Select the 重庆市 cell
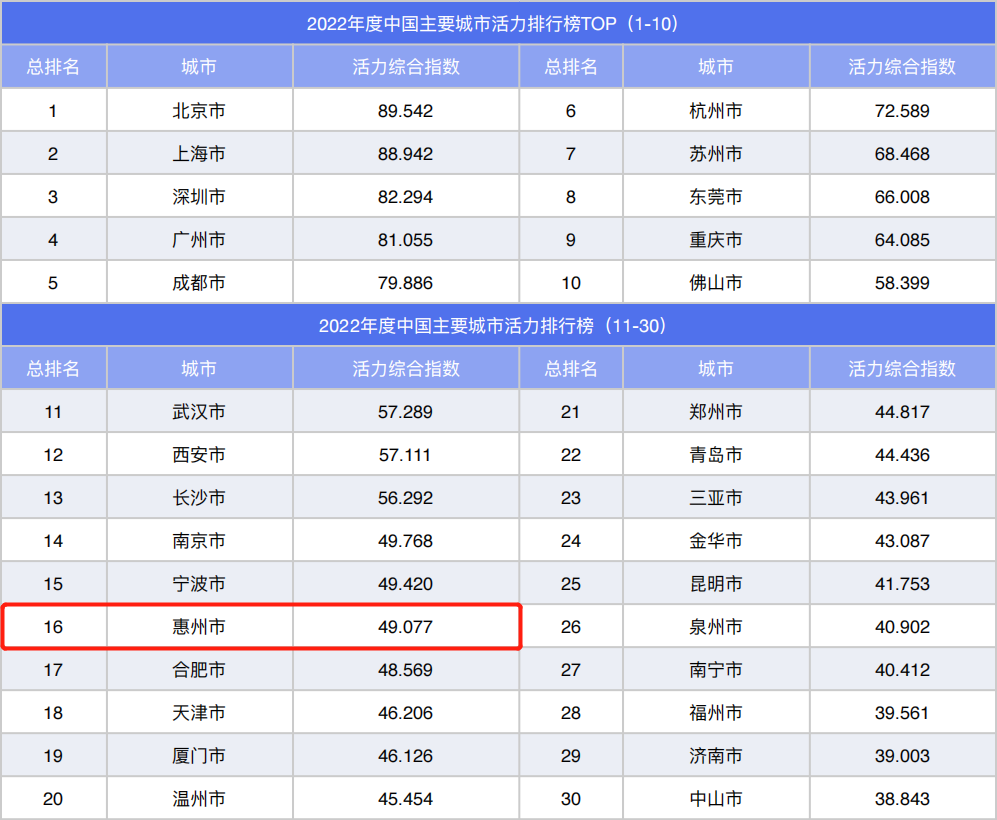997x820 pixels. point(715,240)
